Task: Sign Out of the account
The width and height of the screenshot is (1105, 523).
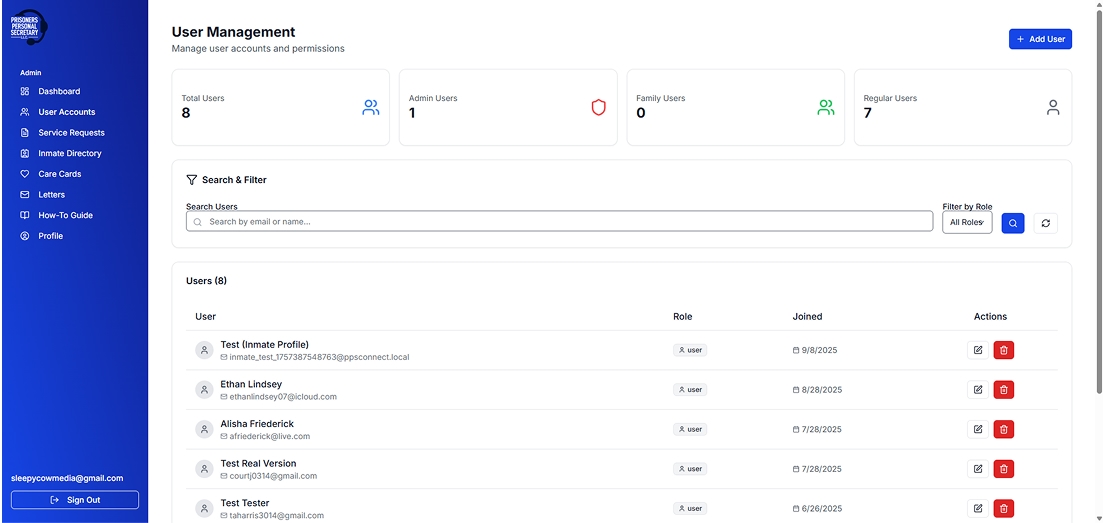Action: (75, 500)
